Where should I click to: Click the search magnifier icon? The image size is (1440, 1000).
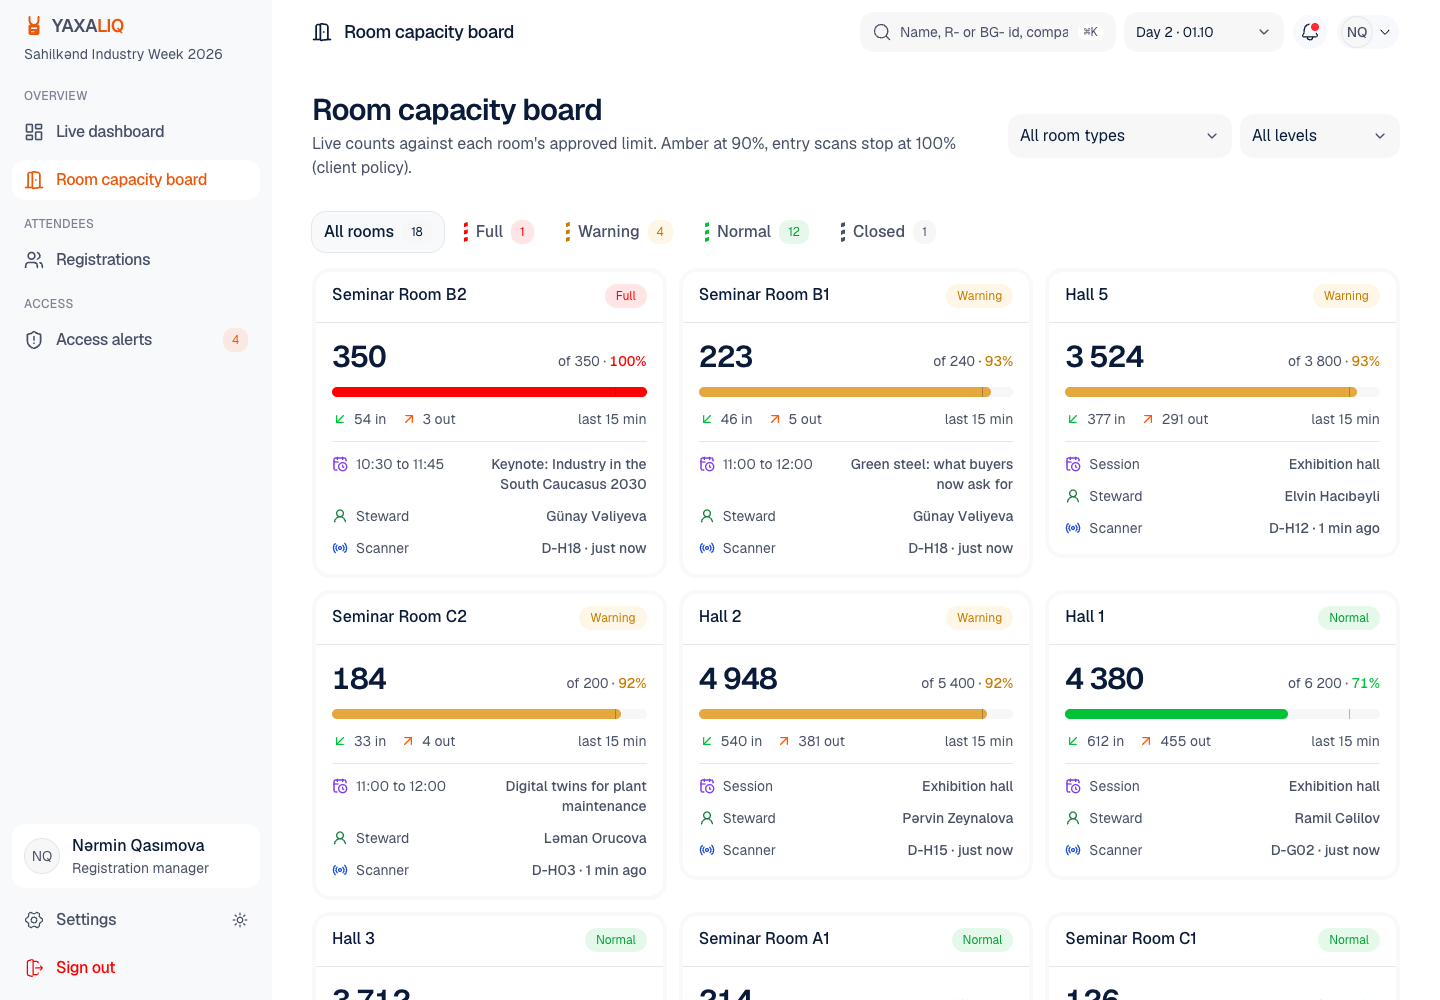(x=882, y=32)
